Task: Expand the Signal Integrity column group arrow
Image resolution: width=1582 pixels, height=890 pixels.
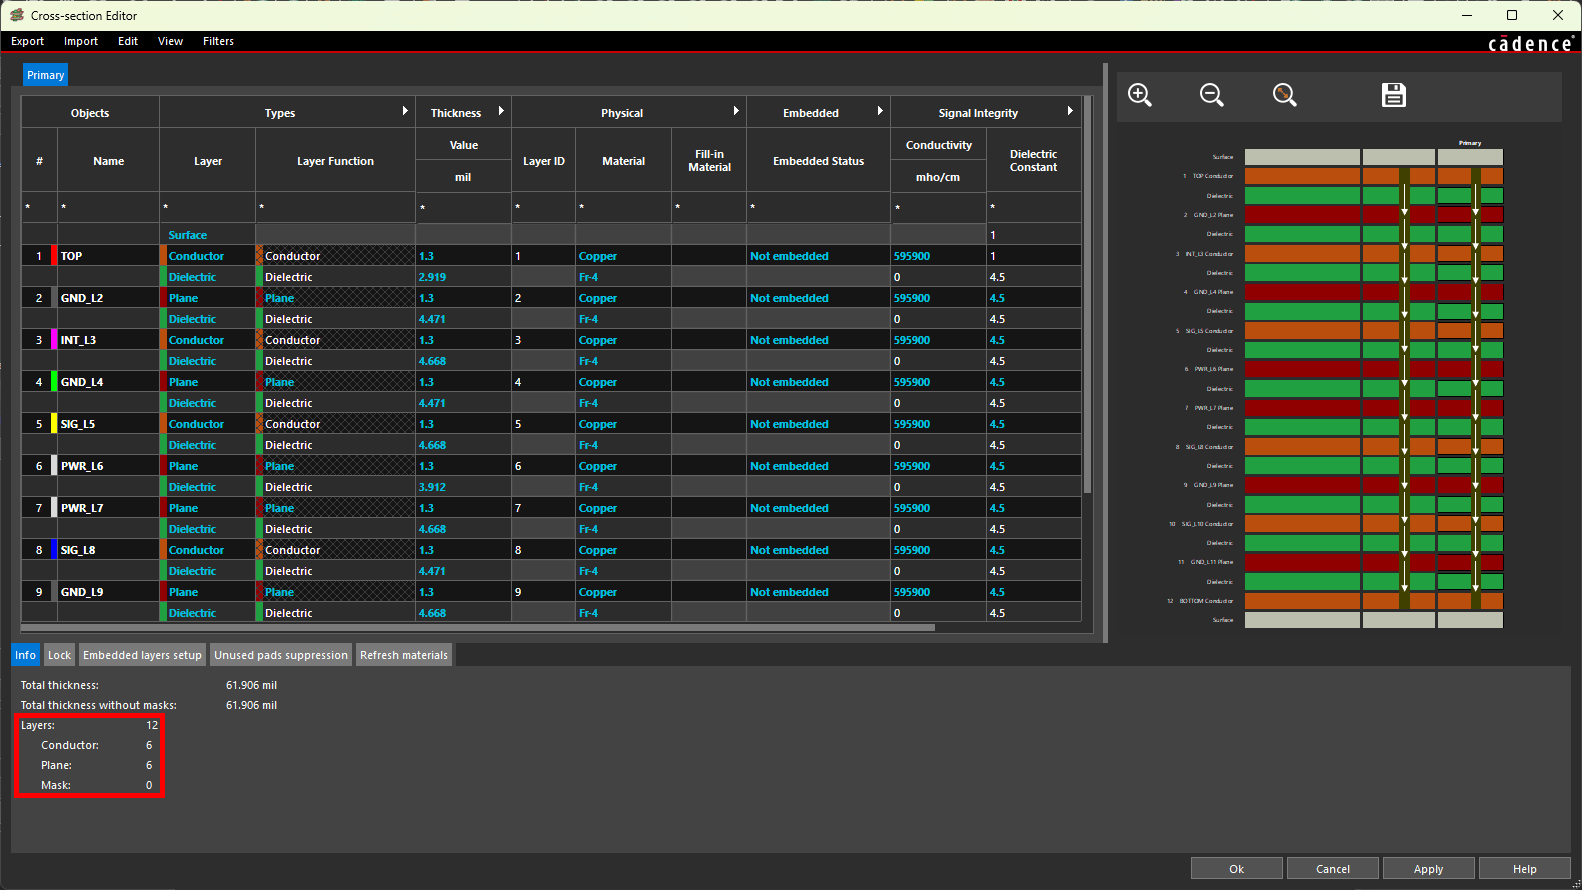Action: point(1070,111)
